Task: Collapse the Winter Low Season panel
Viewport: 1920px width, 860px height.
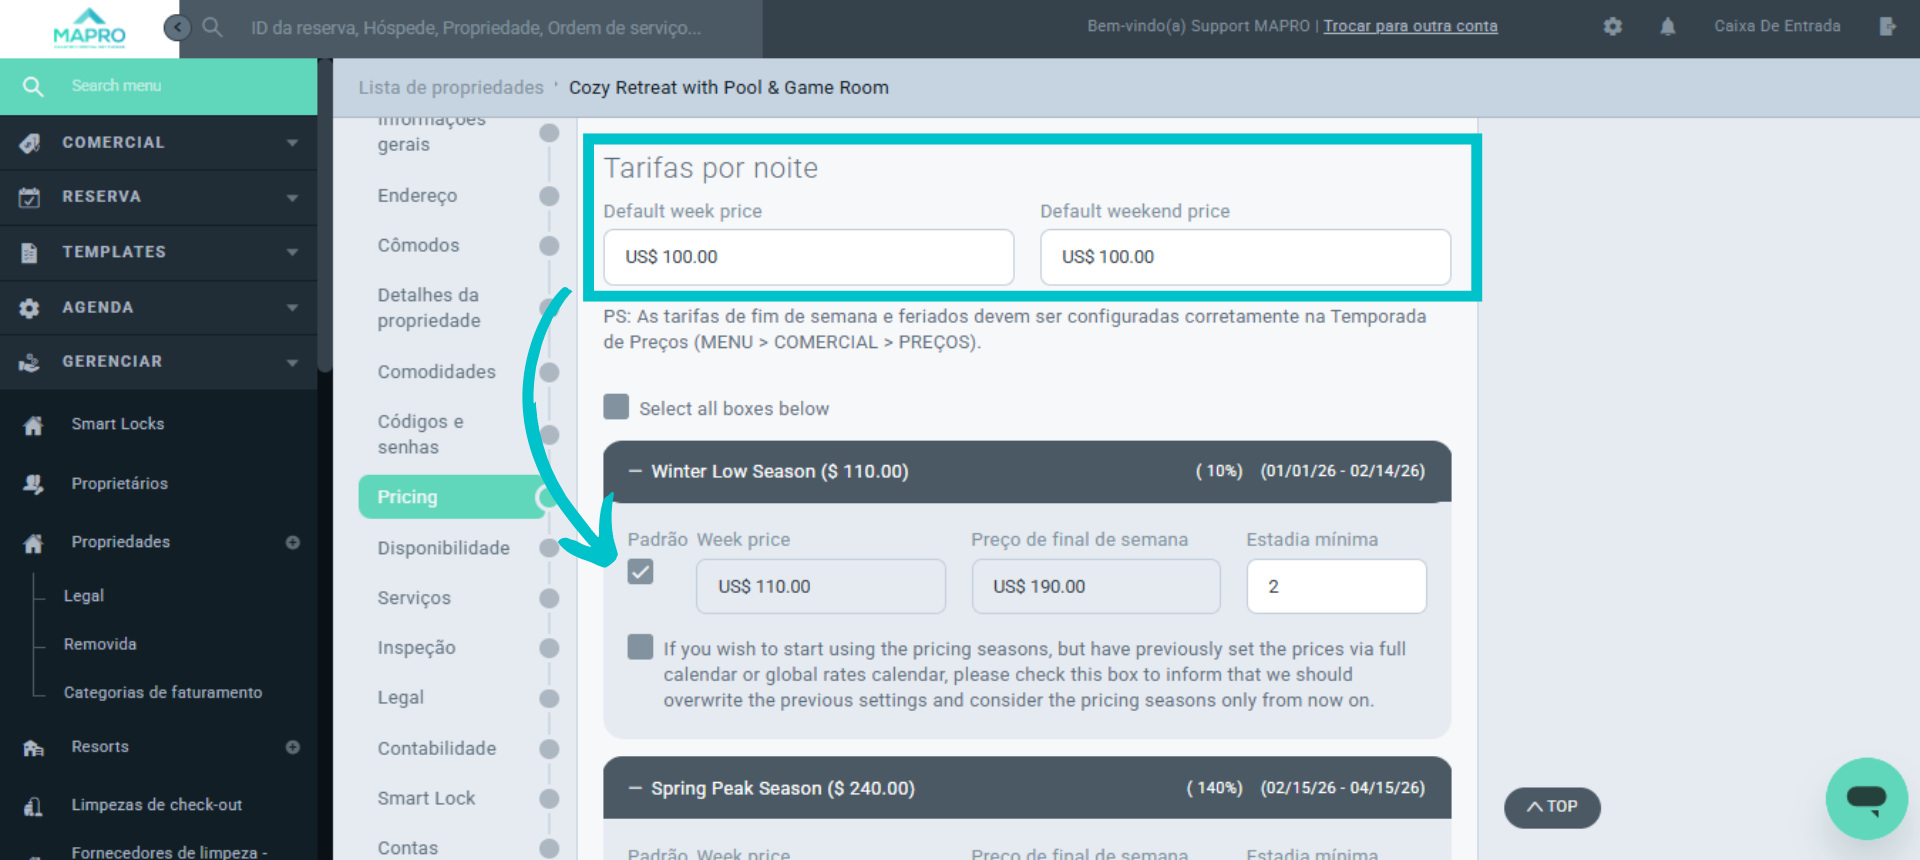Action: 635,471
